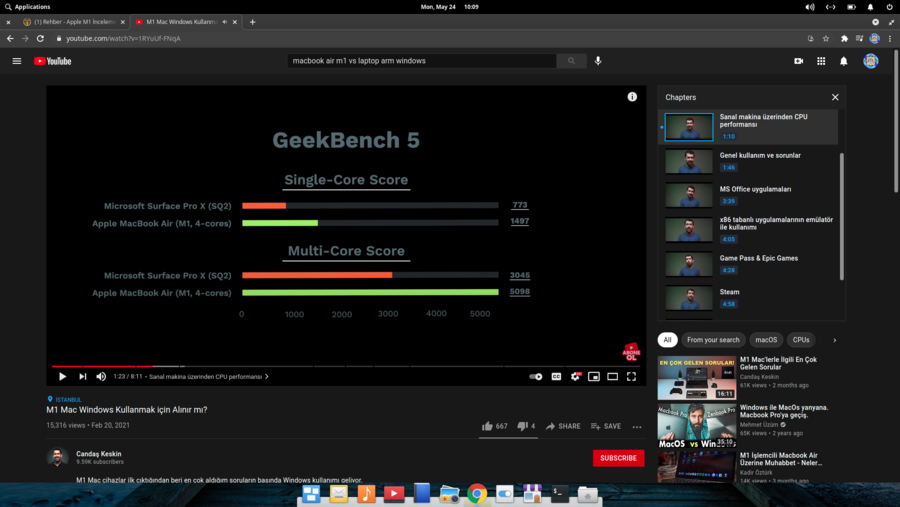Open Terminal from the dock
This screenshot has width=900, height=507.
pos(560,494)
